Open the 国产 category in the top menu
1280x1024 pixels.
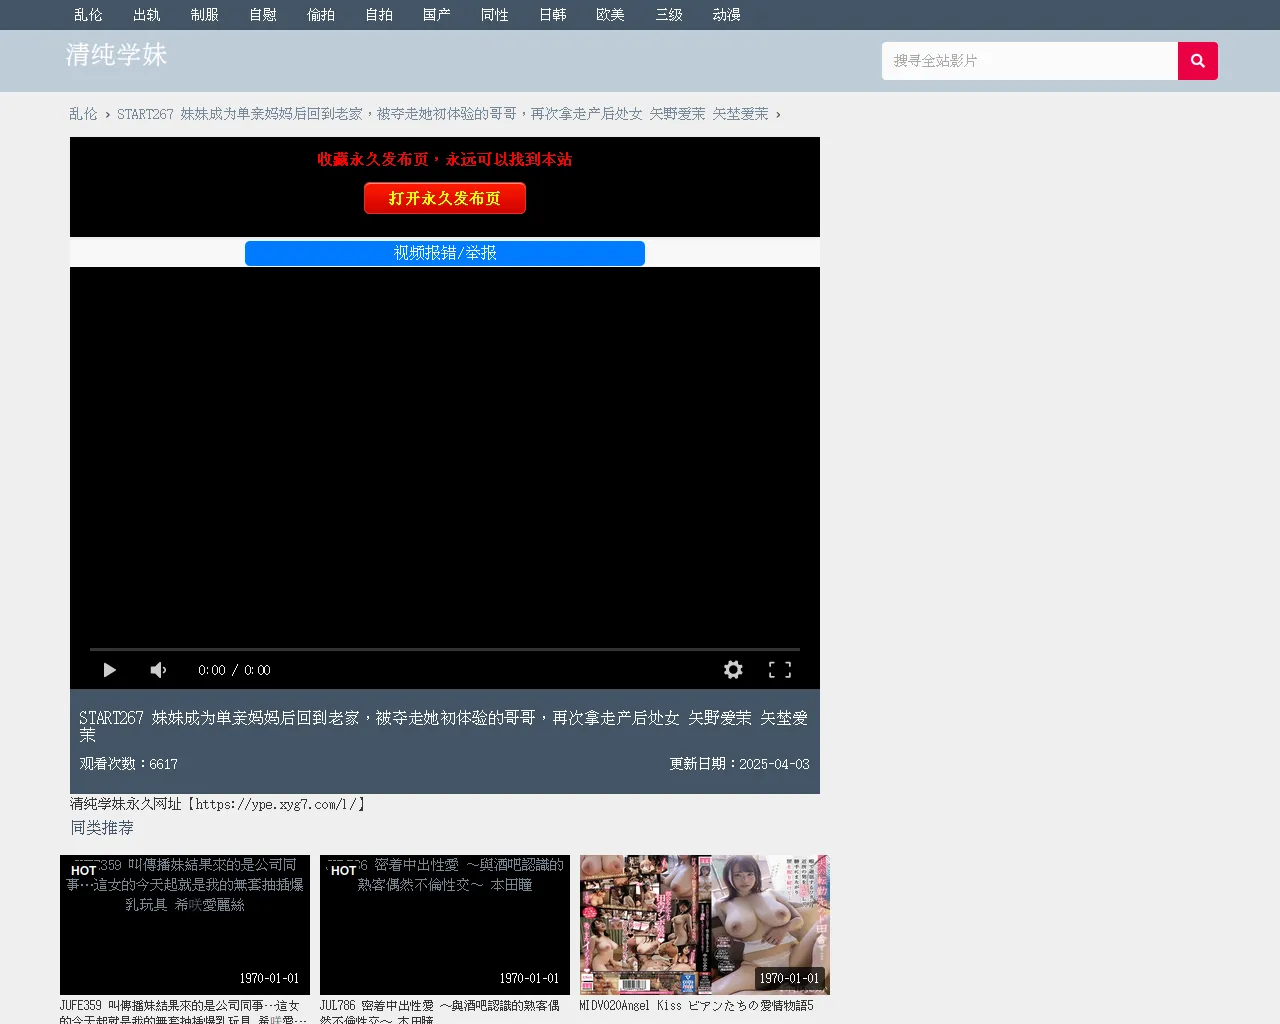point(437,15)
